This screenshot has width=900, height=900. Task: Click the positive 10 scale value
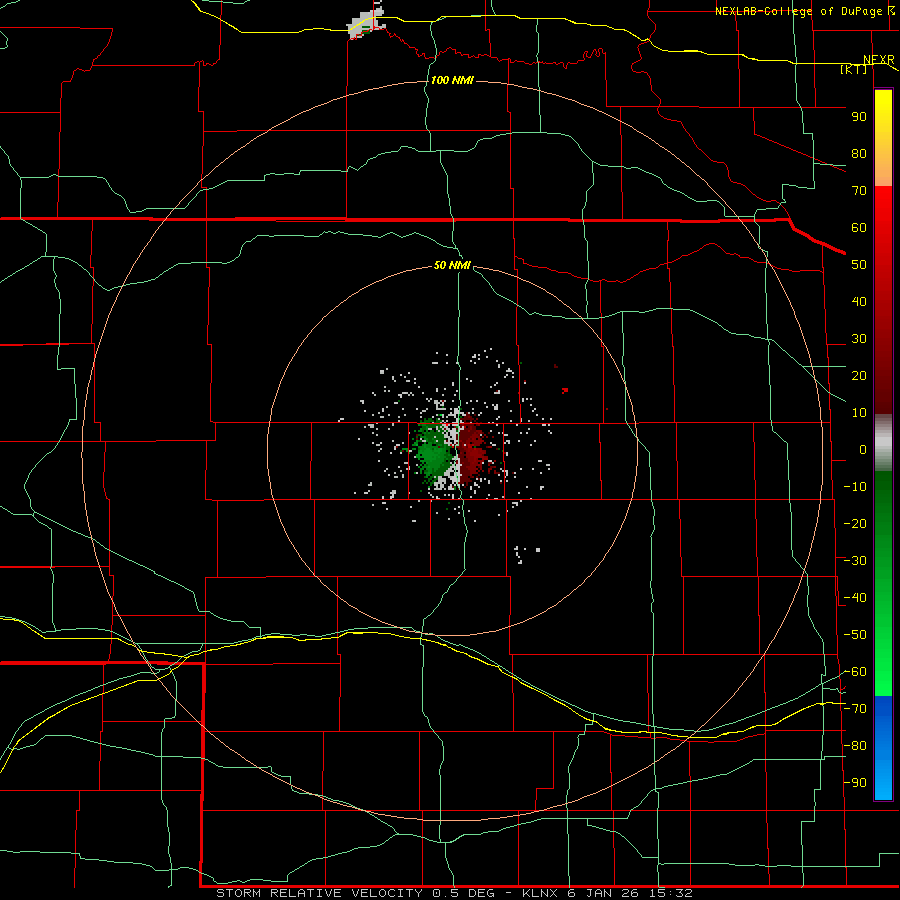click(x=859, y=413)
